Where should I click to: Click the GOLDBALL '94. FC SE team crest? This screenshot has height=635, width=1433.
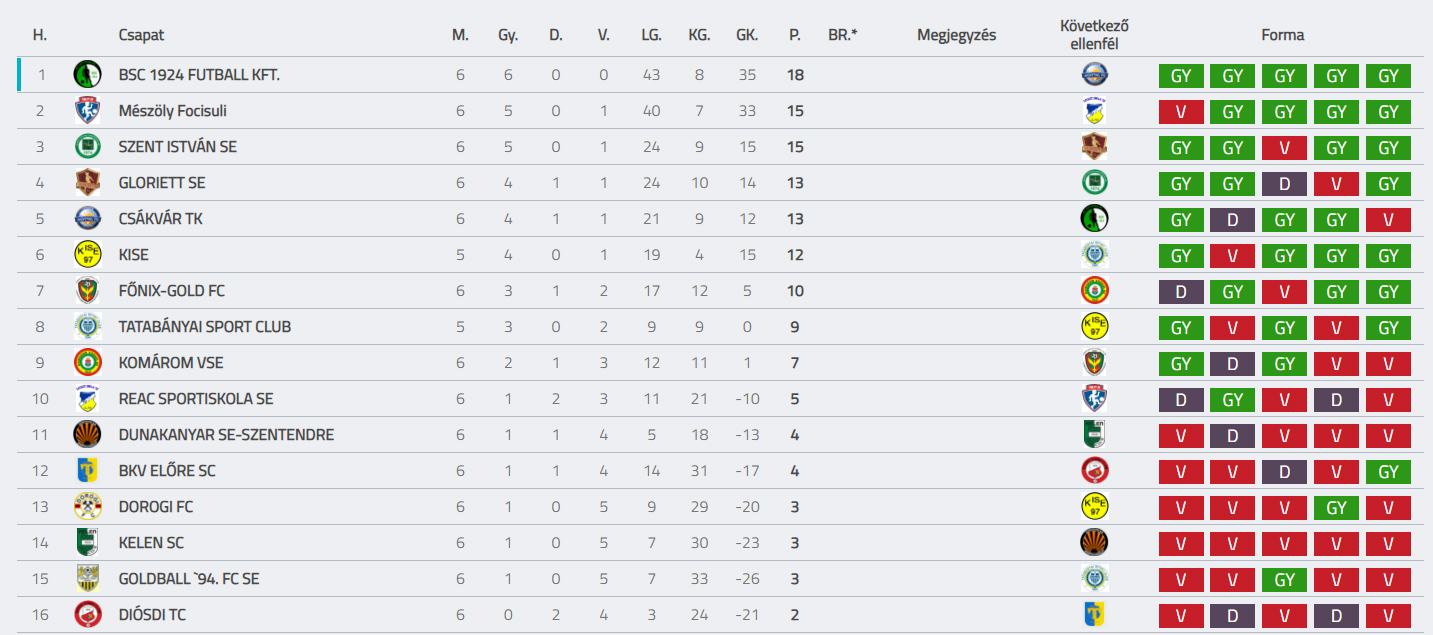tap(88, 578)
